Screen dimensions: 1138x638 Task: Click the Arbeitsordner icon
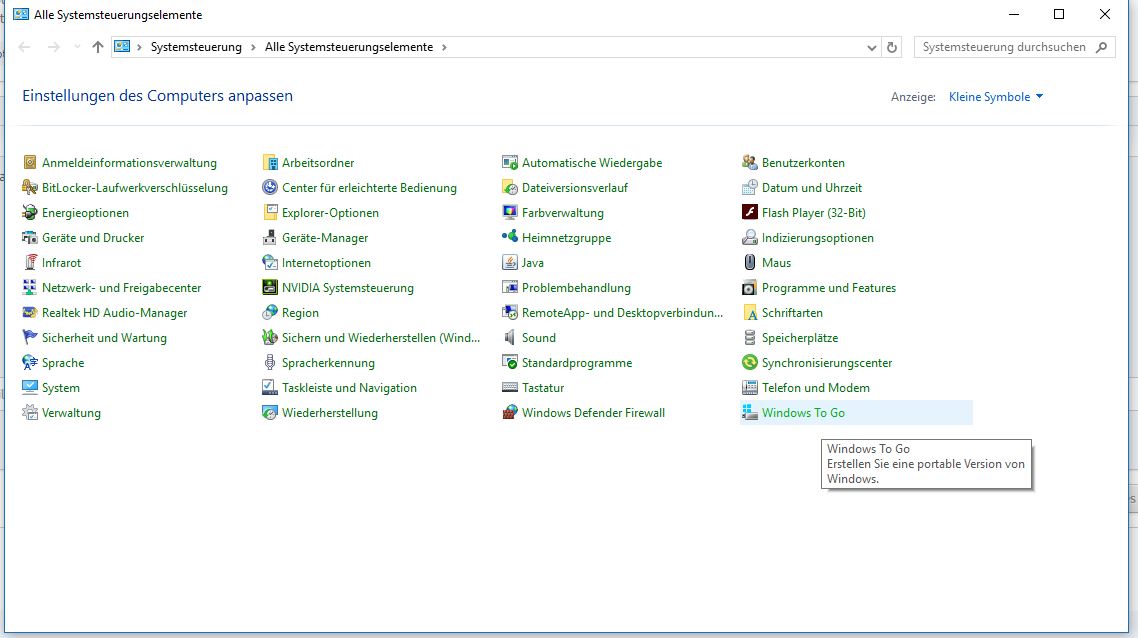270,163
